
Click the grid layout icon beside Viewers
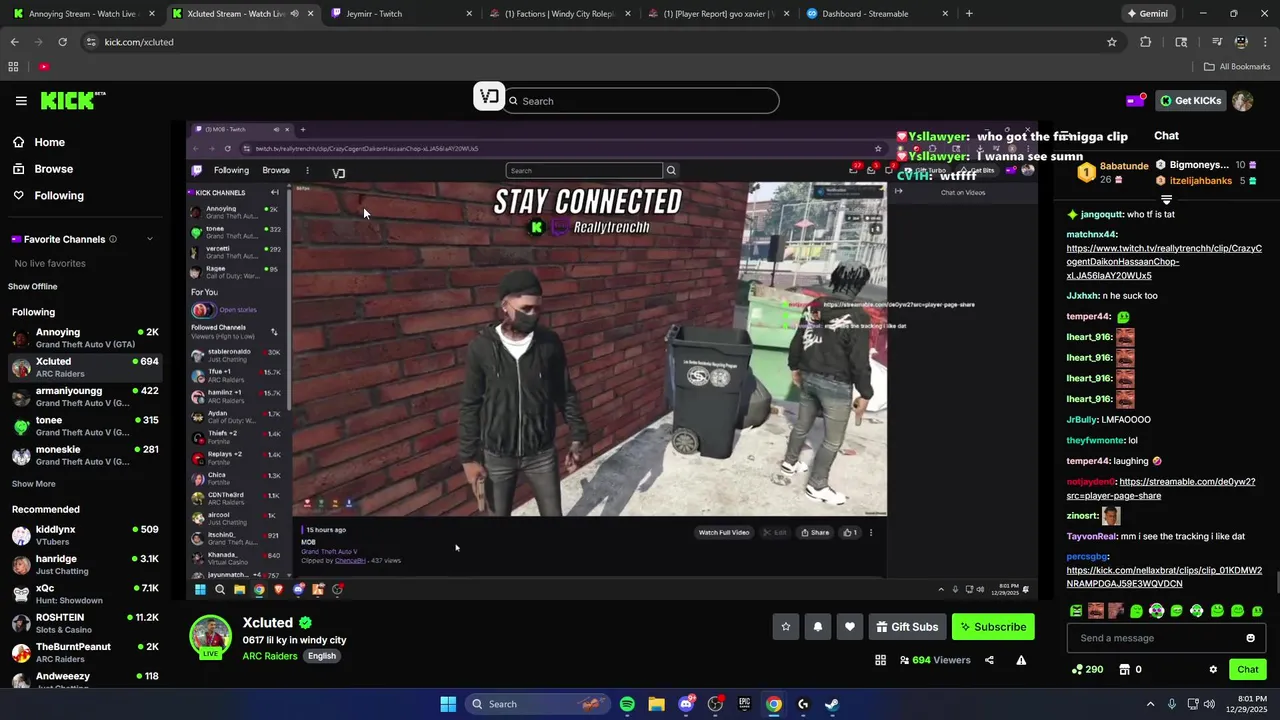[880, 660]
